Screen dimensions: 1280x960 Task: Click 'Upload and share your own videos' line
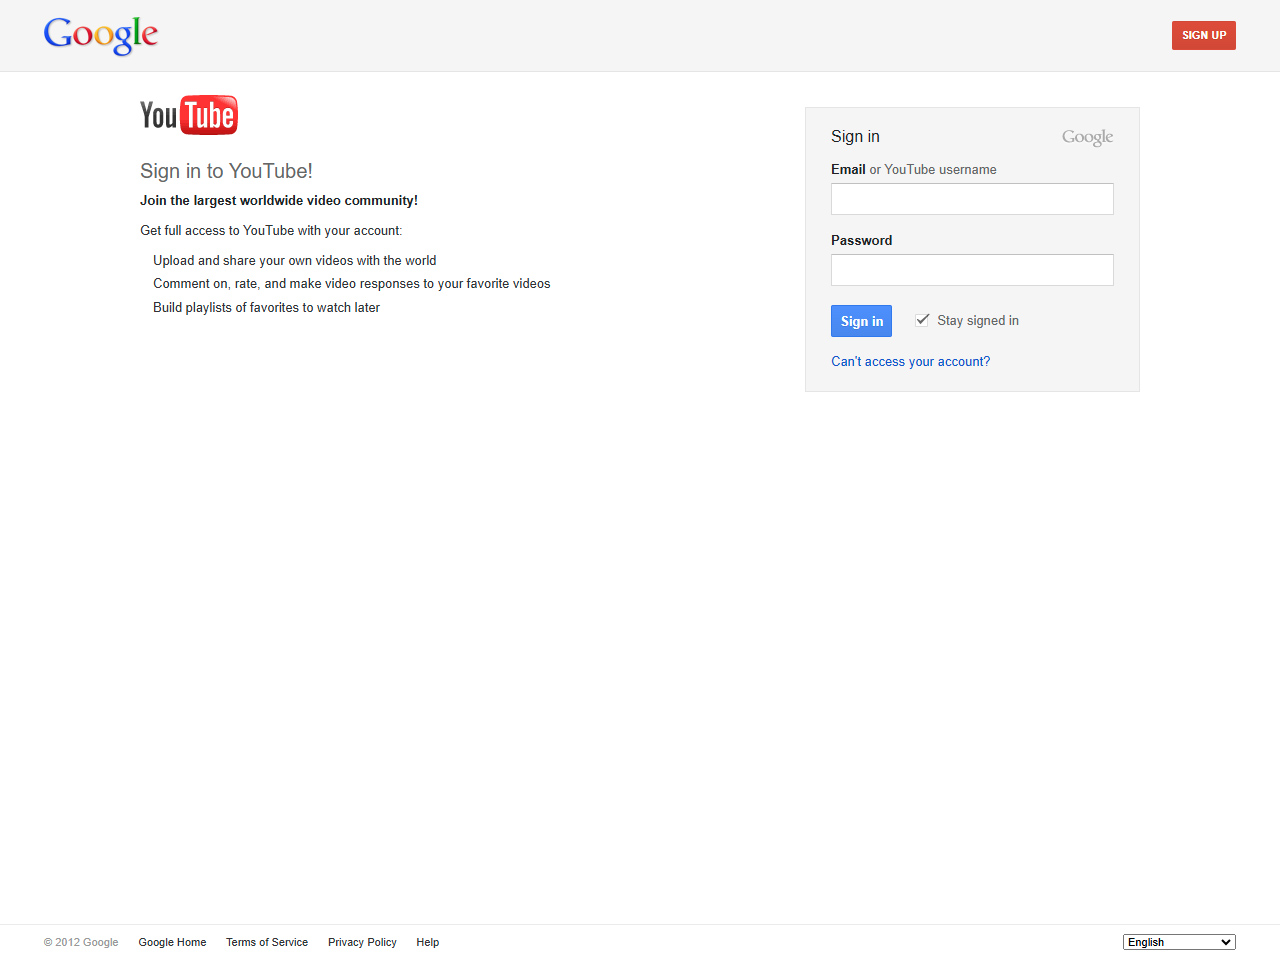click(x=295, y=260)
